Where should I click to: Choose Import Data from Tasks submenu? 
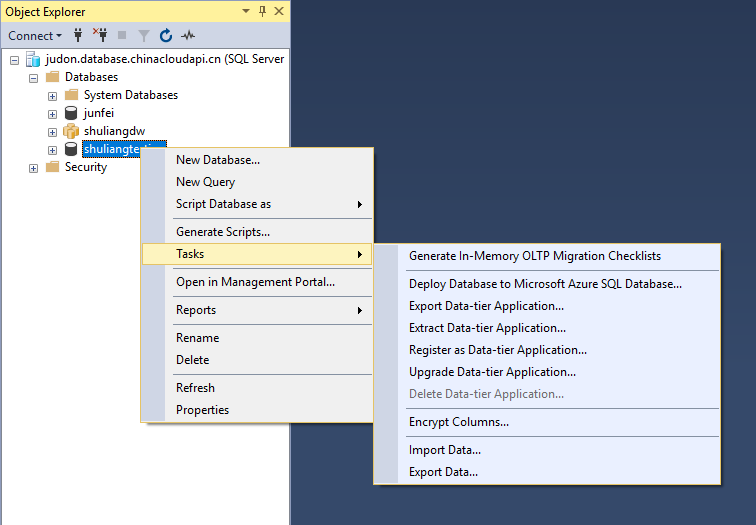pyautogui.click(x=444, y=450)
